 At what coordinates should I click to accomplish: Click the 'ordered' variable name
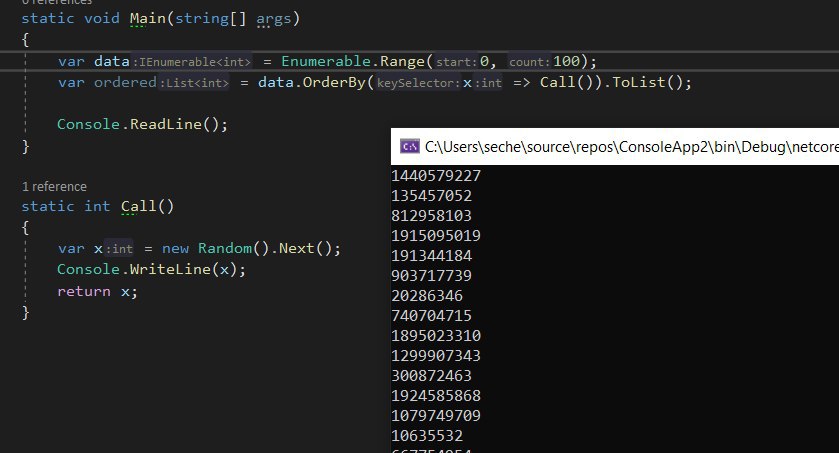point(125,82)
